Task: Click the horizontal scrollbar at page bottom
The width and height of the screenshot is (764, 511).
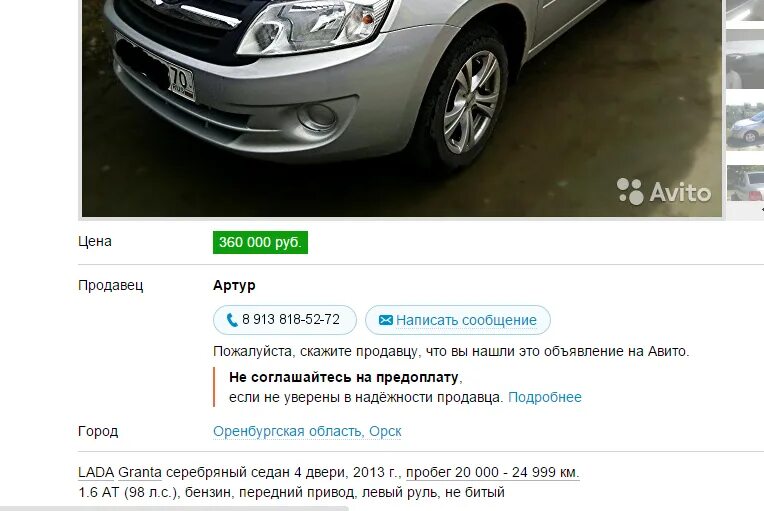Action: click(174, 509)
